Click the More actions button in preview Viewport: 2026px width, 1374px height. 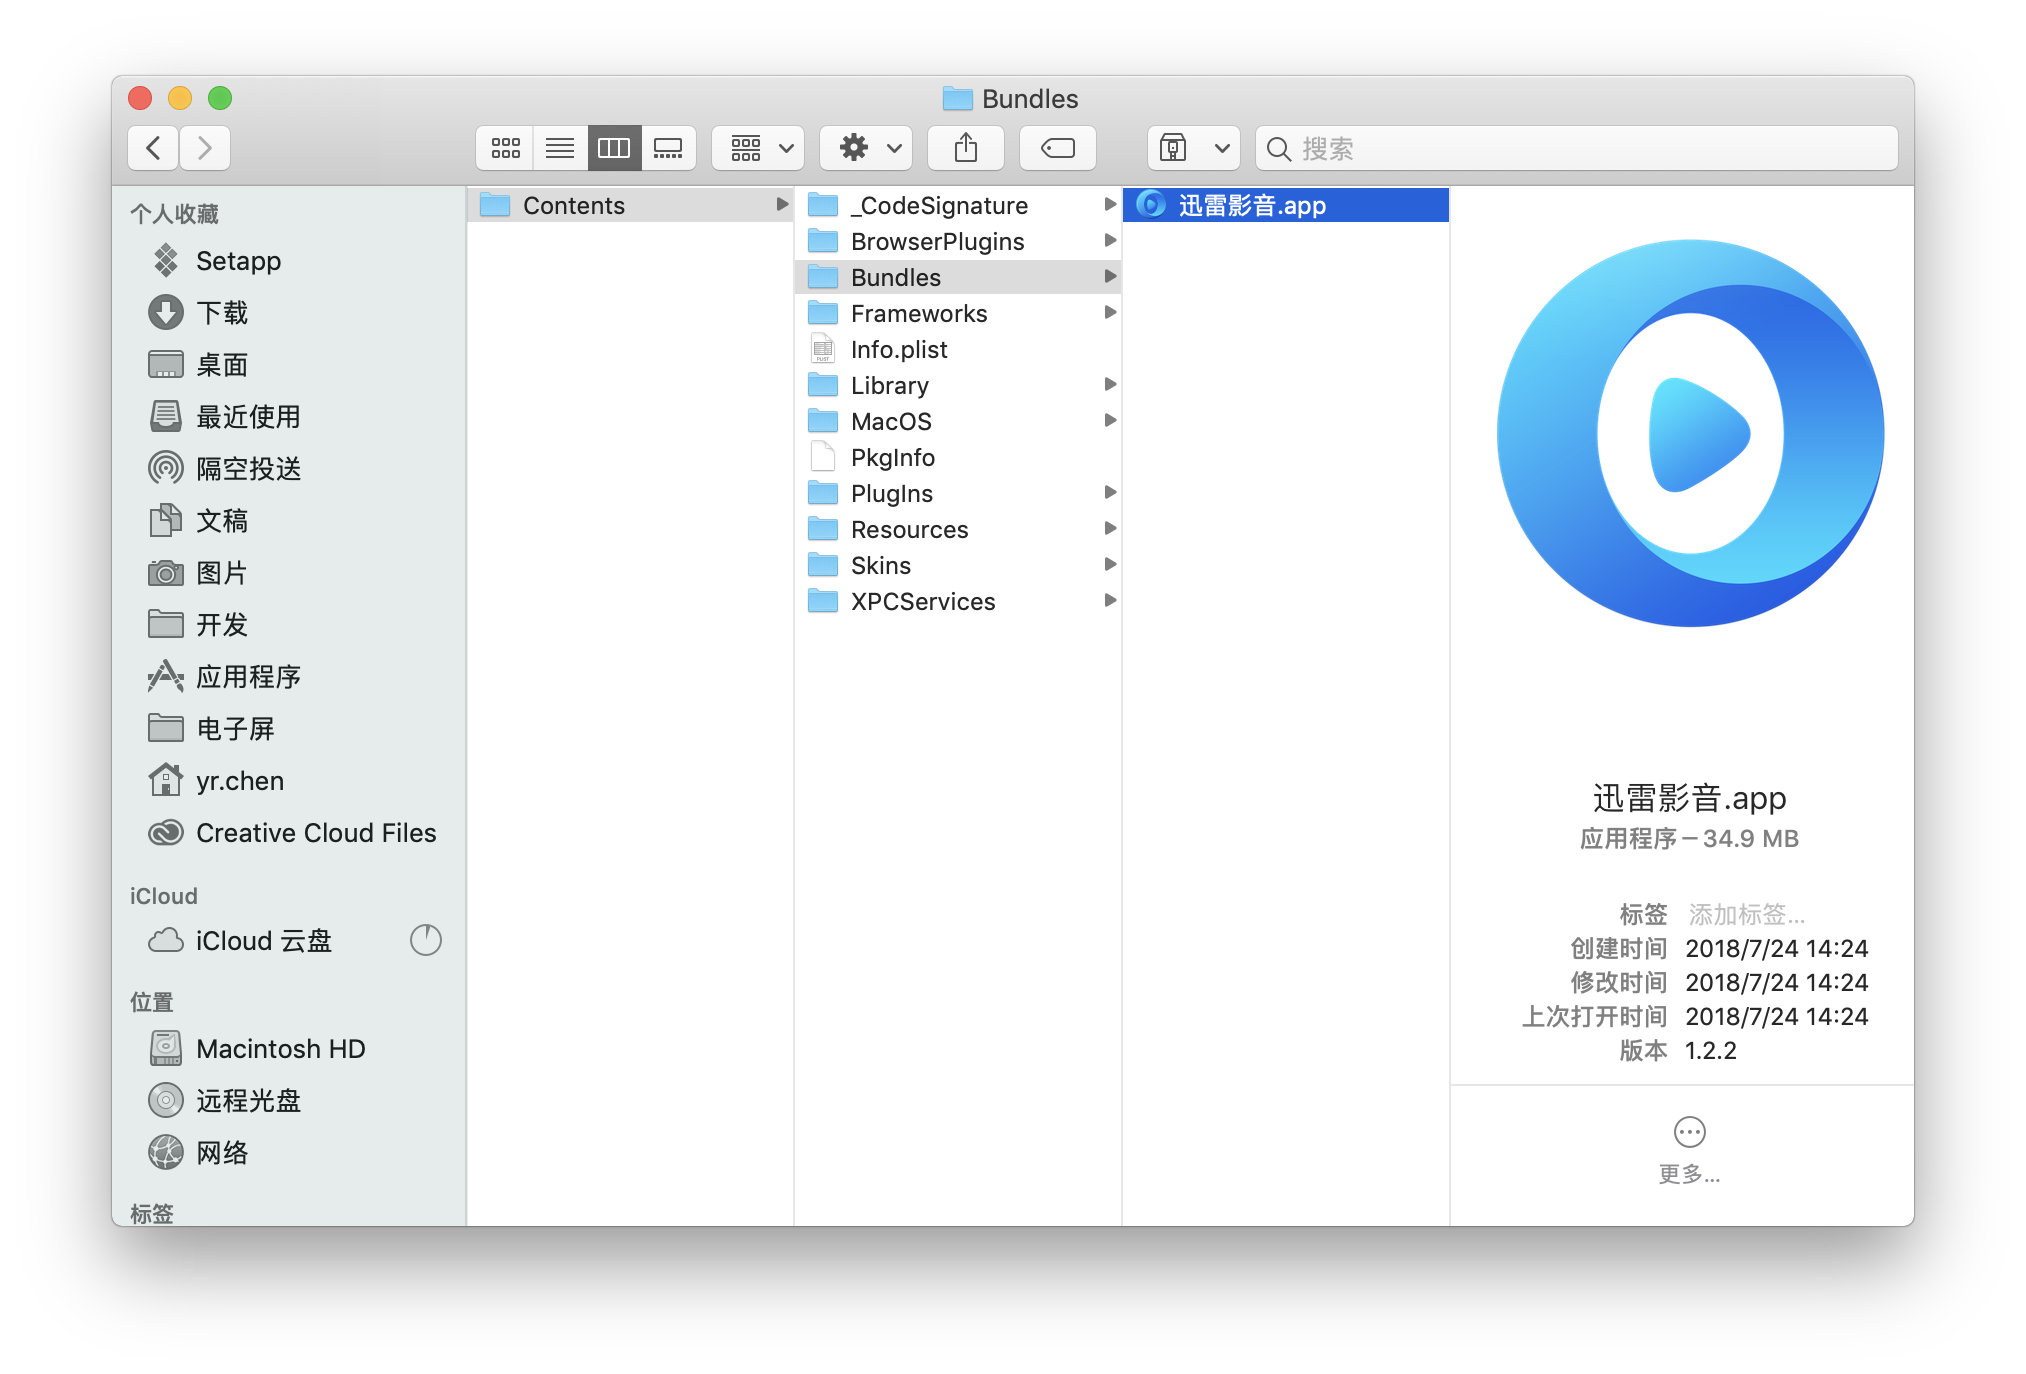pyautogui.click(x=1689, y=1132)
